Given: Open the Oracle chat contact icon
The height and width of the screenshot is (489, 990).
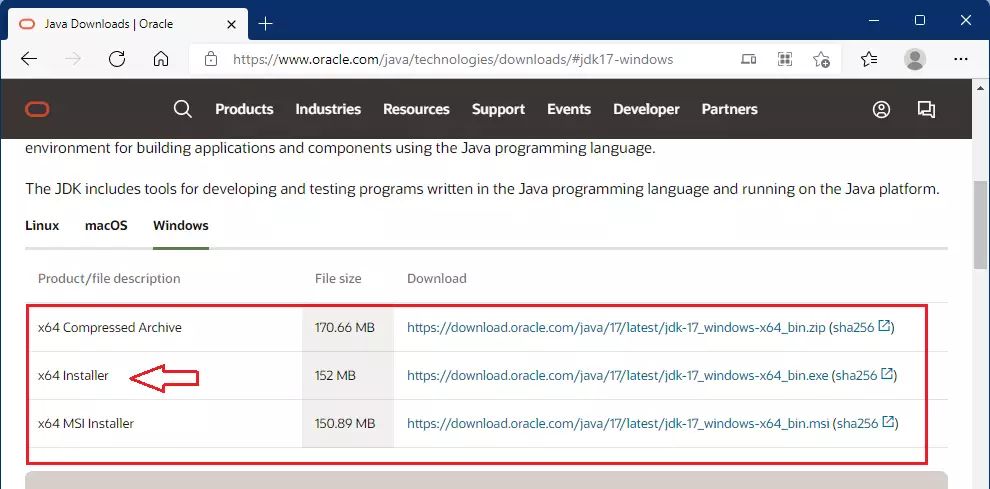Looking at the screenshot, I should pos(926,109).
